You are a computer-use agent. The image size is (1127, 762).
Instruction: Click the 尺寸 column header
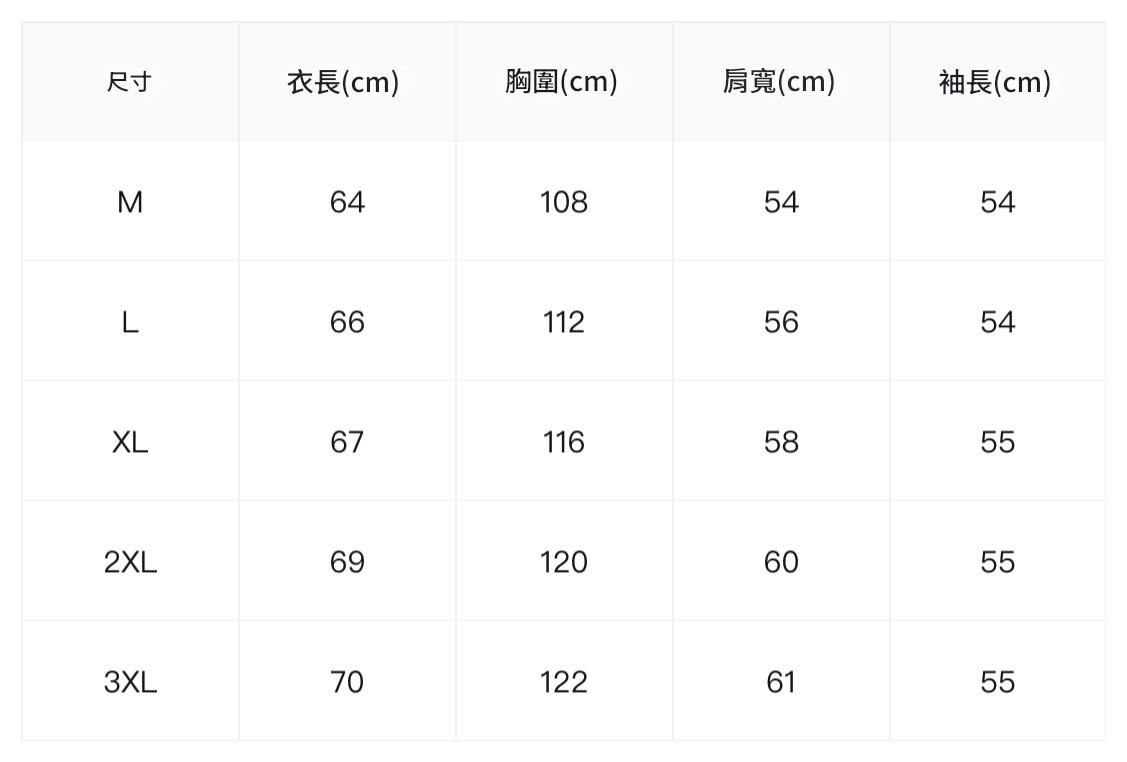pos(130,82)
